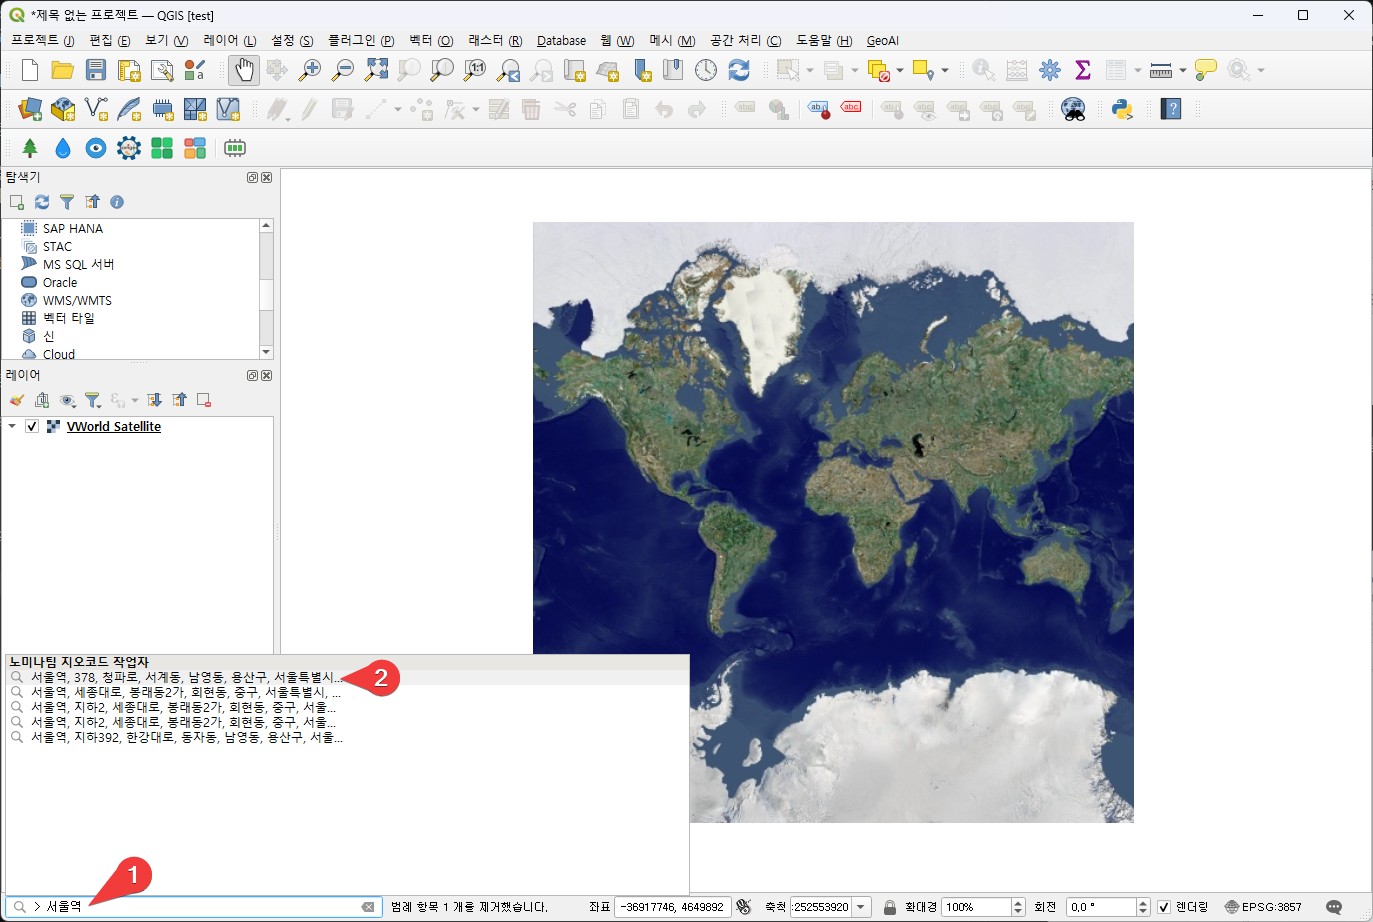Select the Pan Map hand tool
1373x922 pixels.
point(244,70)
